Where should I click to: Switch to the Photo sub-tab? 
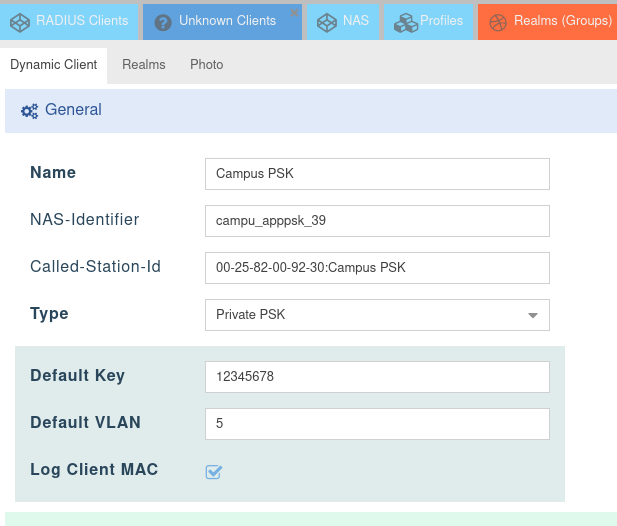pyautogui.click(x=207, y=65)
